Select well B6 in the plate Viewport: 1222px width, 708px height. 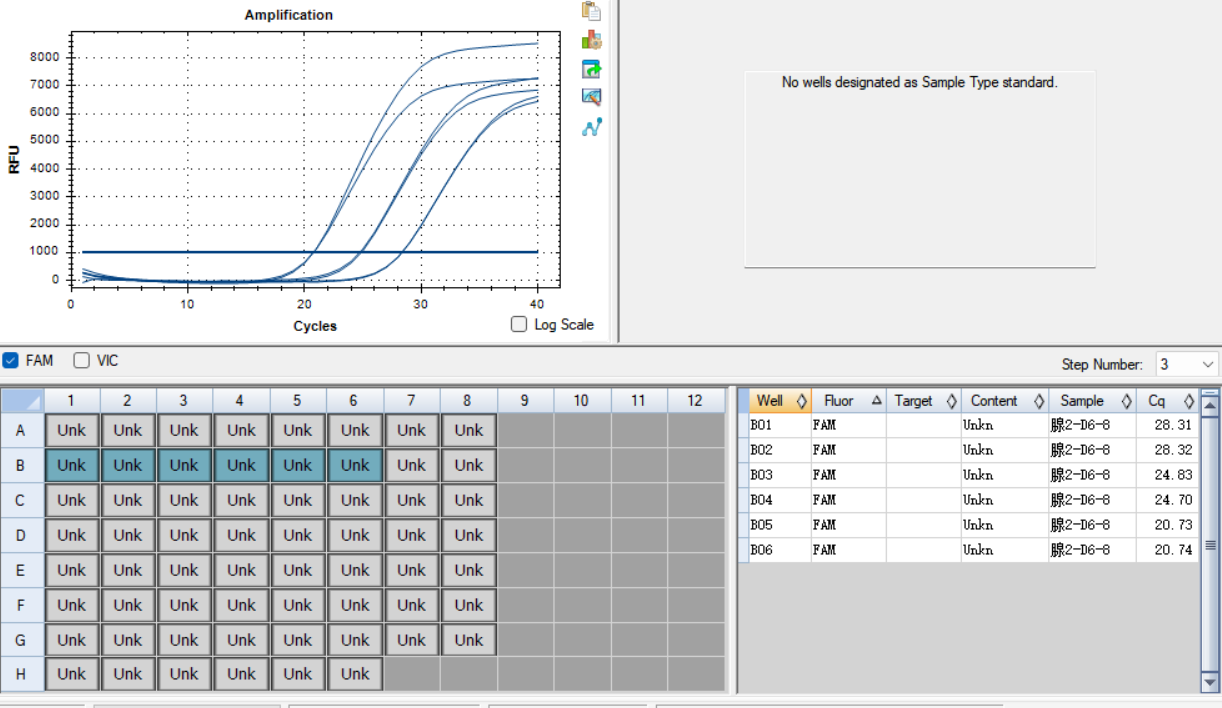click(x=355, y=465)
